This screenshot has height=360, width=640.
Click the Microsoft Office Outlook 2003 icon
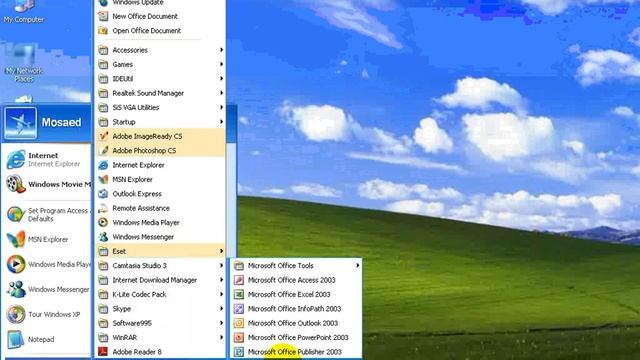tap(239, 323)
